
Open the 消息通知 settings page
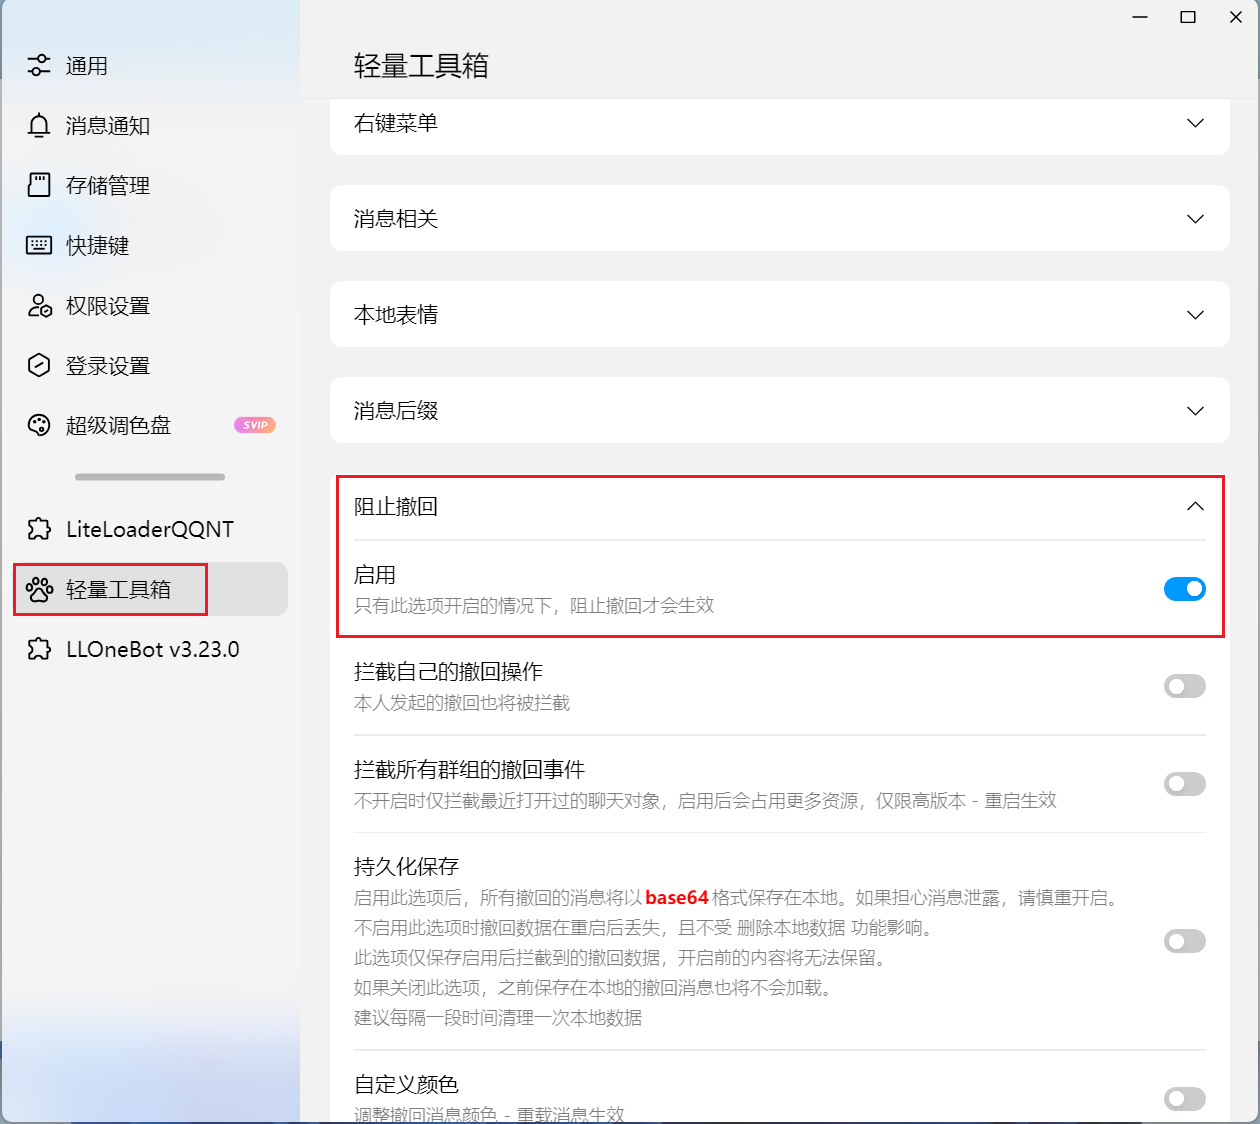(150, 126)
